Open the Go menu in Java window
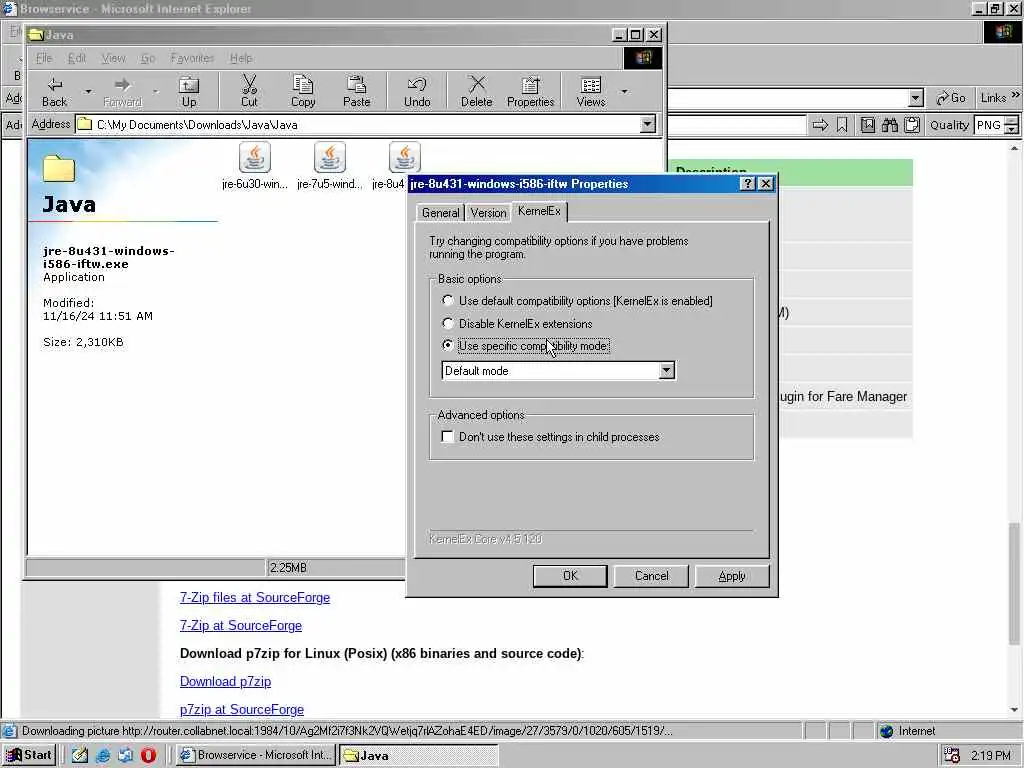Screen dimensions: 1024x768 click(148, 58)
